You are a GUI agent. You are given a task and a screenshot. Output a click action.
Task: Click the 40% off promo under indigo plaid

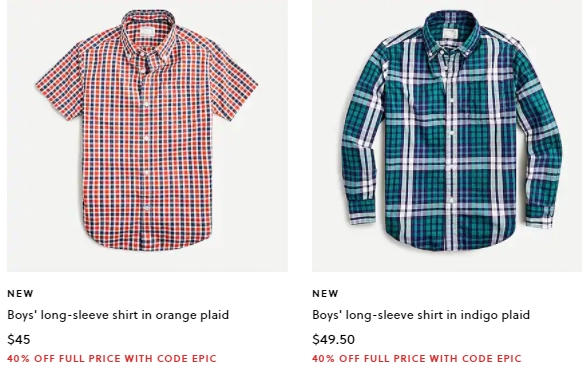coord(417,359)
